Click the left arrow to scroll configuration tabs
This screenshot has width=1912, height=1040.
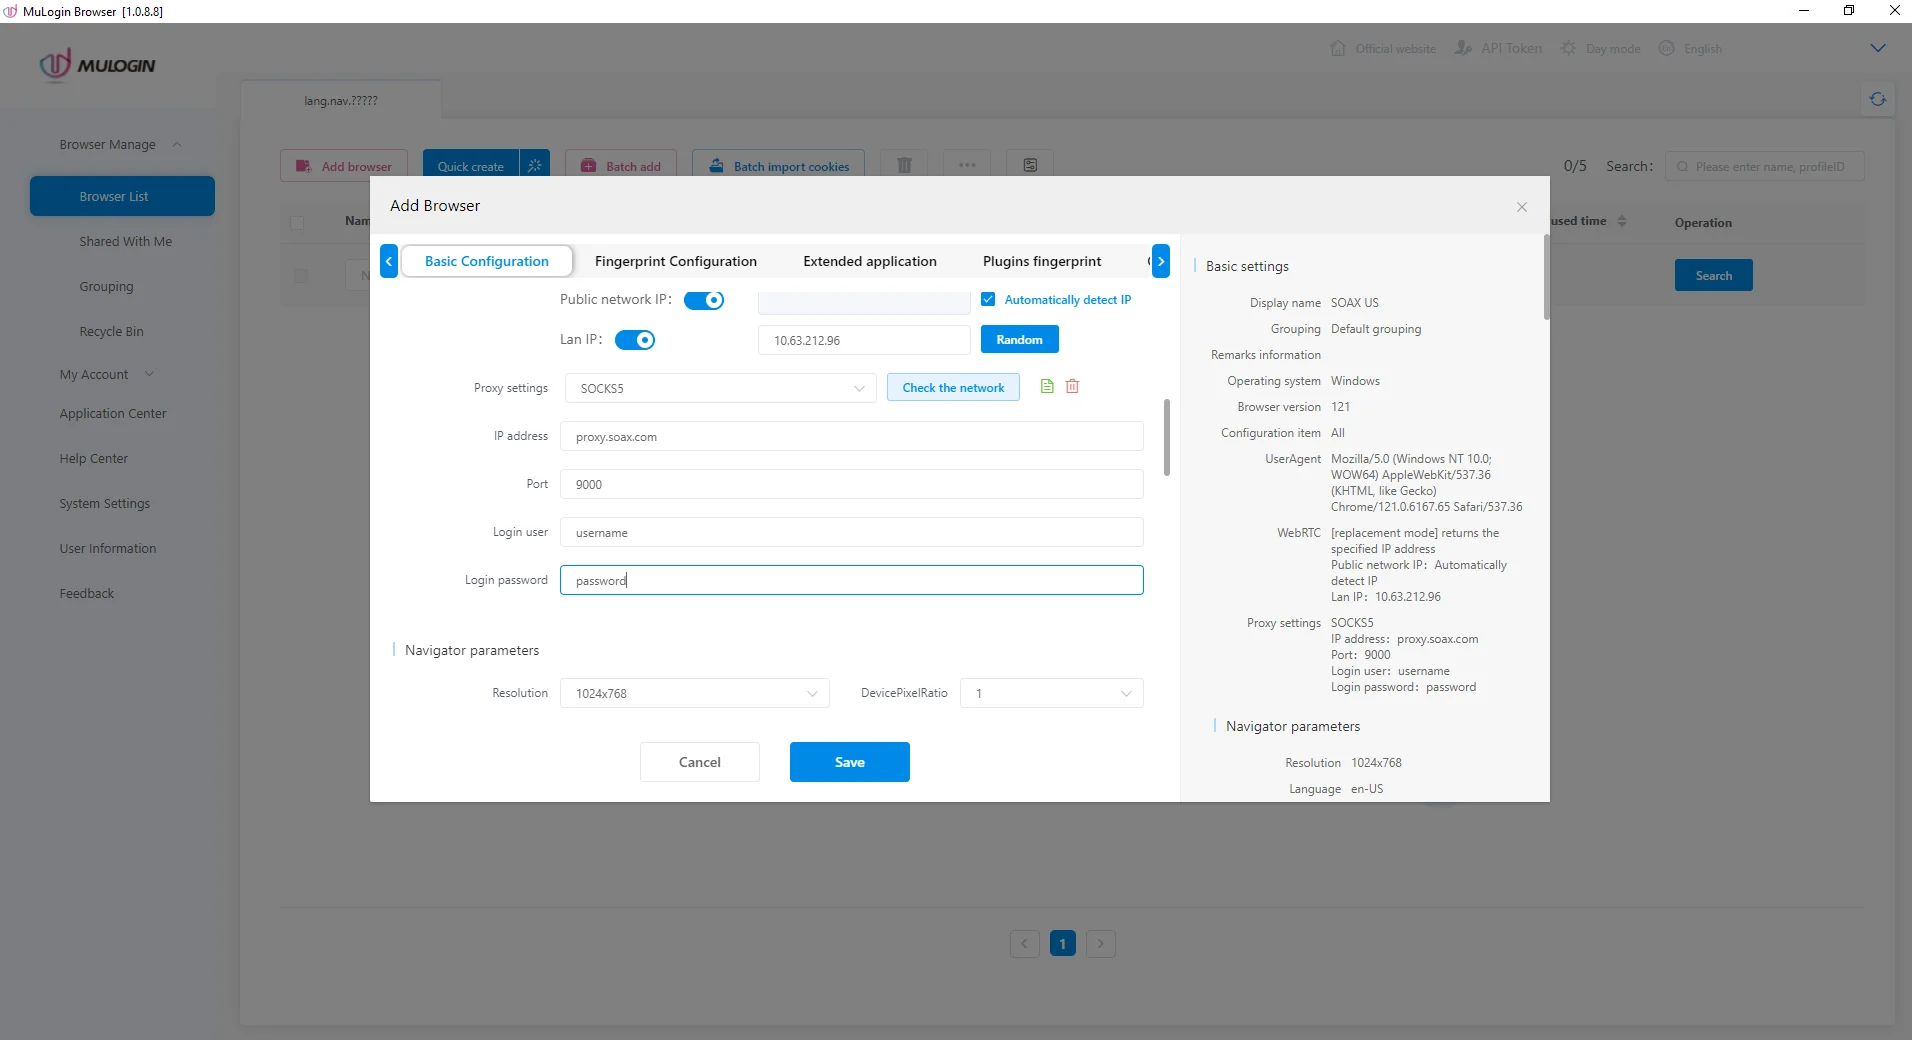(x=389, y=261)
